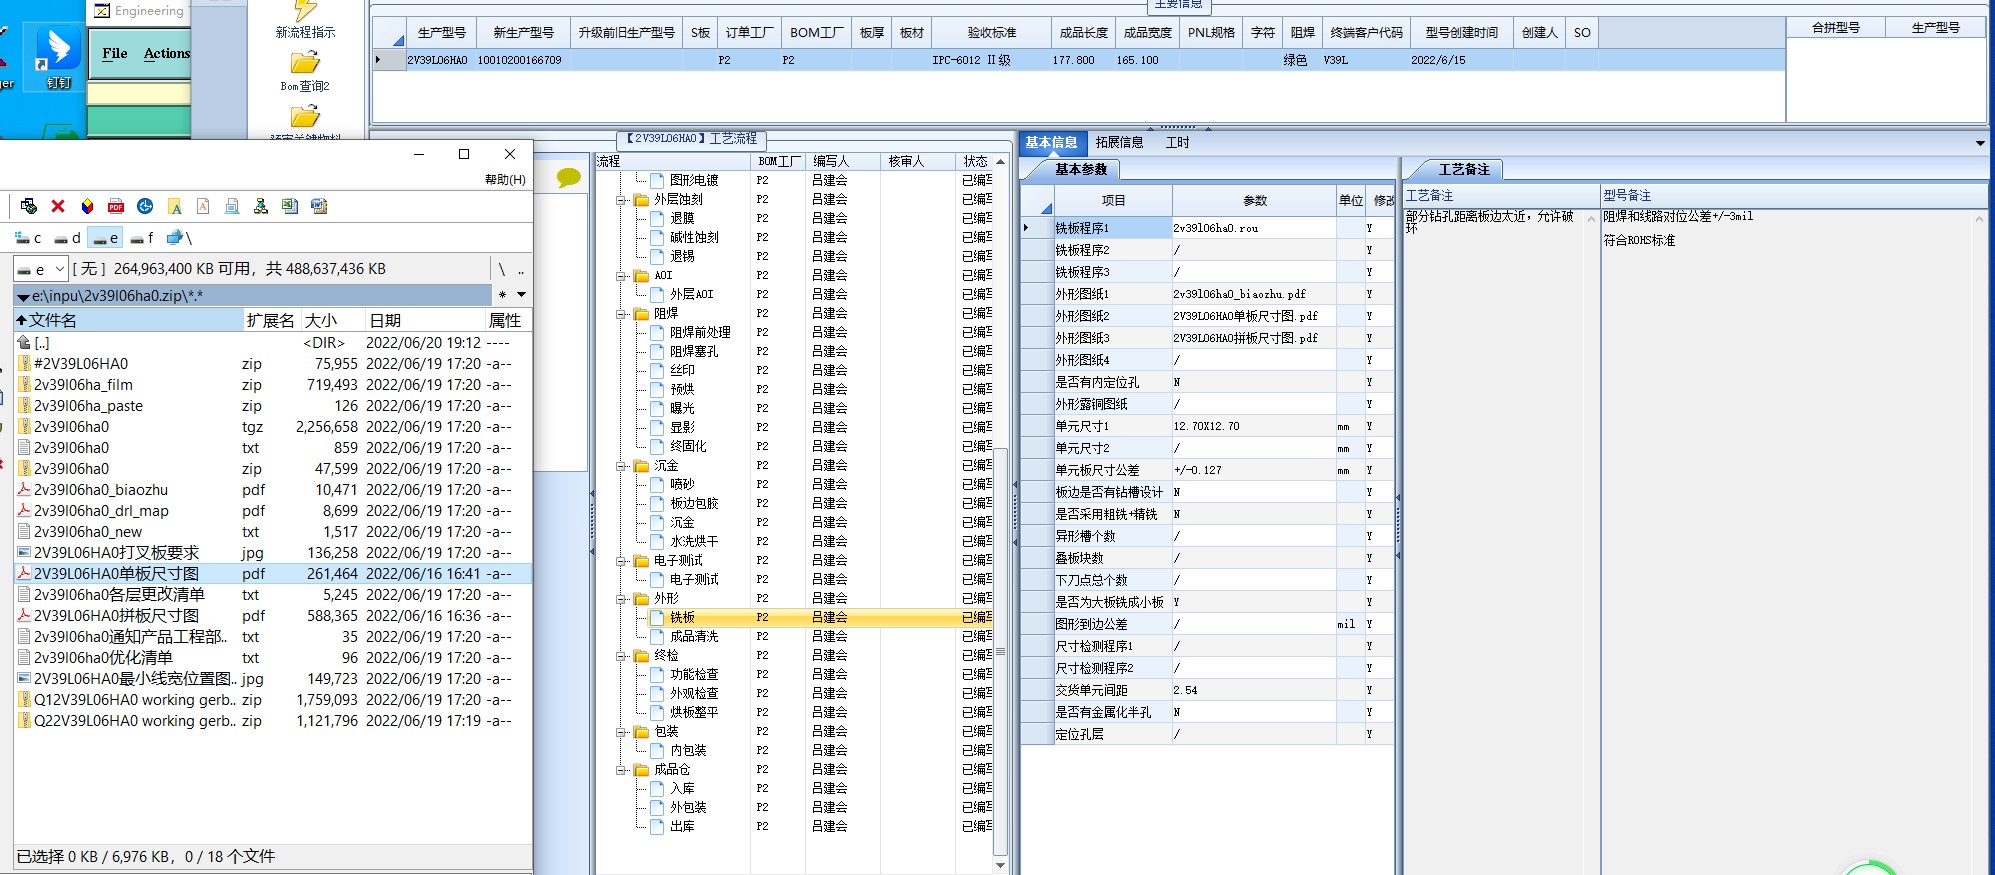Open the Bom查询2 folder icon
This screenshot has height=875, width=1995.
305,71
